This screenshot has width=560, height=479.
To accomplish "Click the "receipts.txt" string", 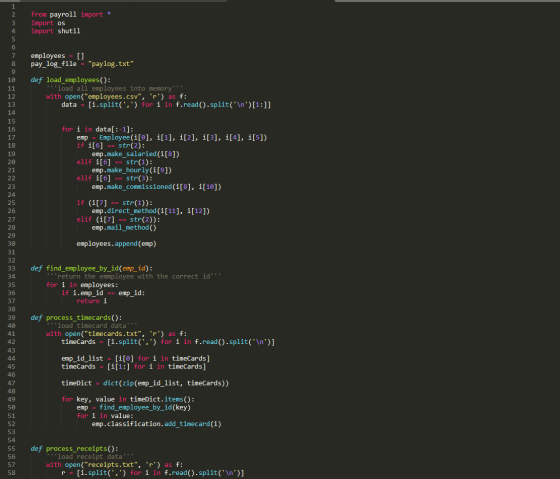I will point(111,465).
